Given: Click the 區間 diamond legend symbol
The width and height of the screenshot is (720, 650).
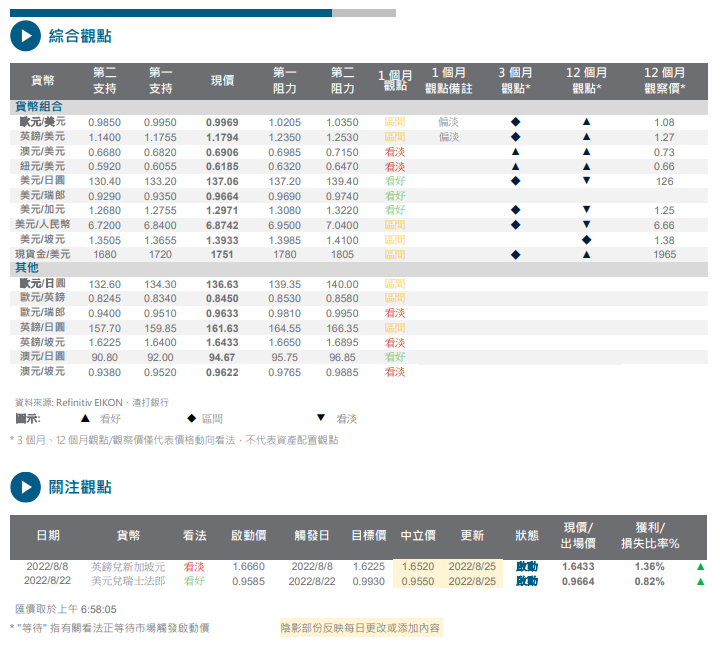Looking at the screenshot, I should (192, 419).
